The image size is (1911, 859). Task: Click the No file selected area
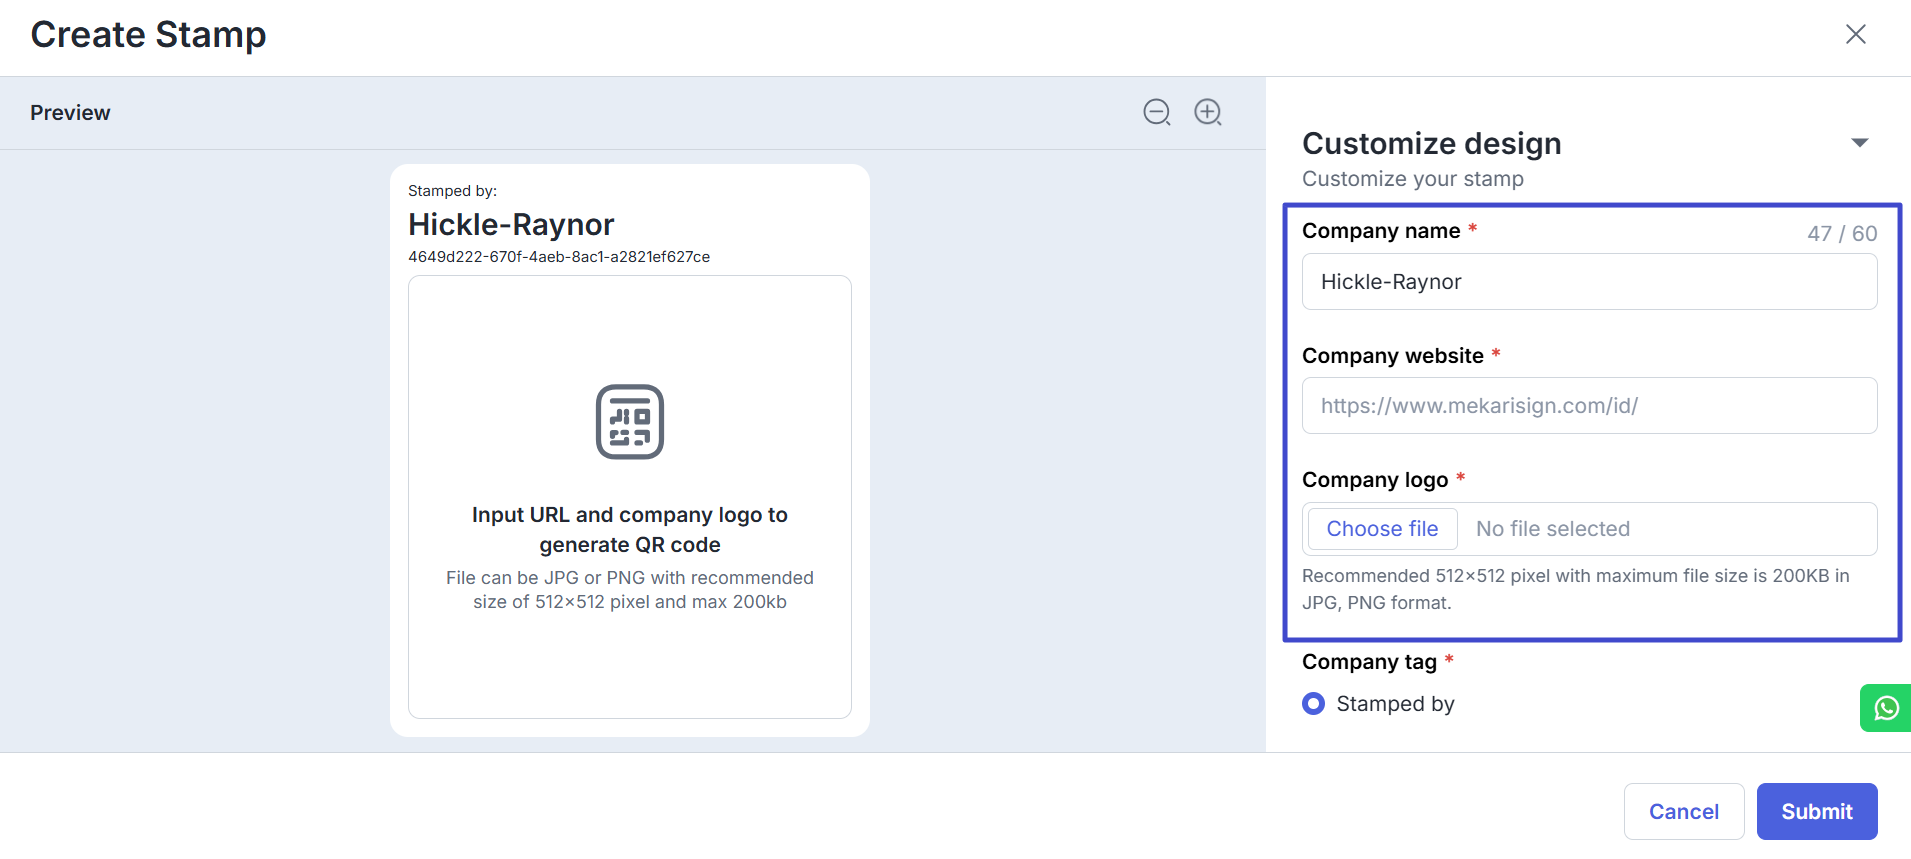(1553, 529)
